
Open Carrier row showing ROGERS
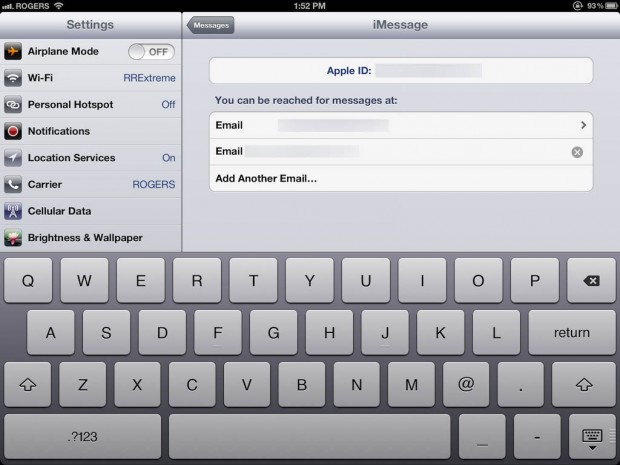coord(91,184)
